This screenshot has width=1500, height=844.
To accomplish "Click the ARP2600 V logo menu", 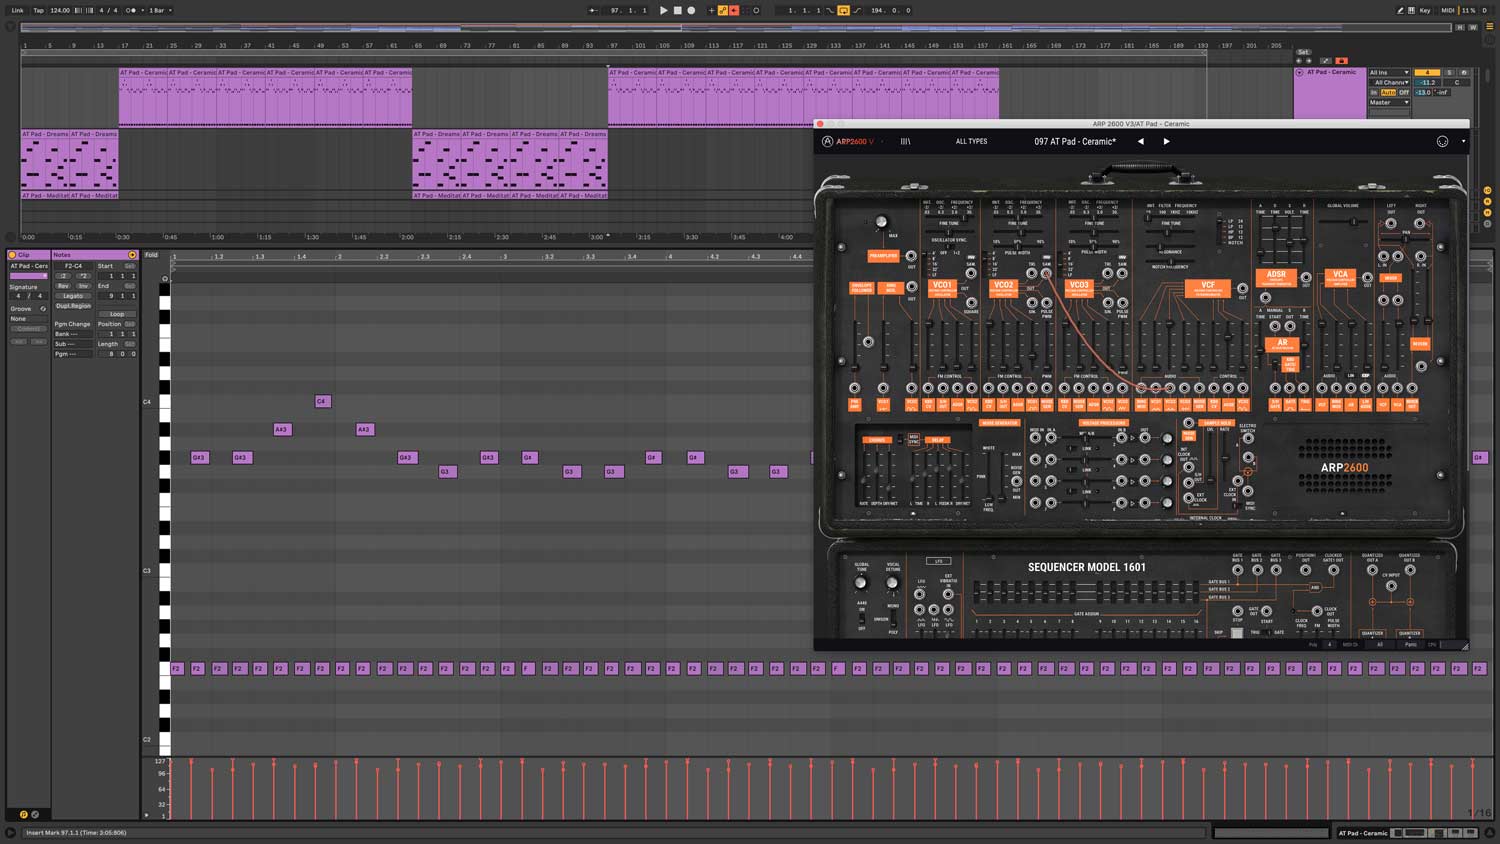I will pos(848,142).
